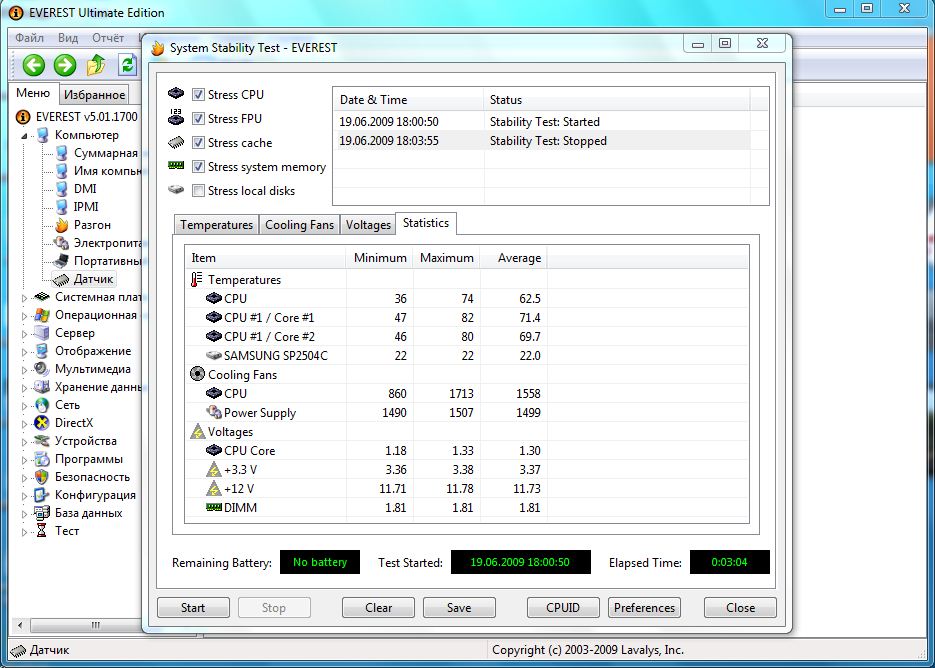Uncheck the Stress FPU checkbox

pos(198,118)
